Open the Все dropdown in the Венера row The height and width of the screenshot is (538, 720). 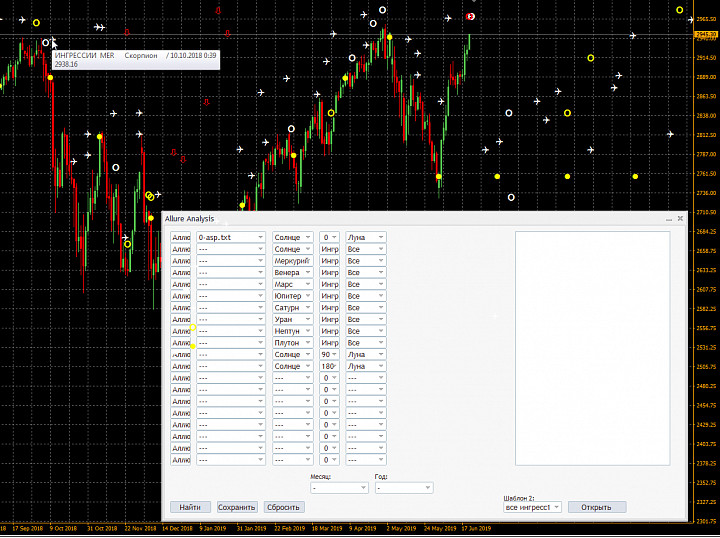[x=366, y=273]
